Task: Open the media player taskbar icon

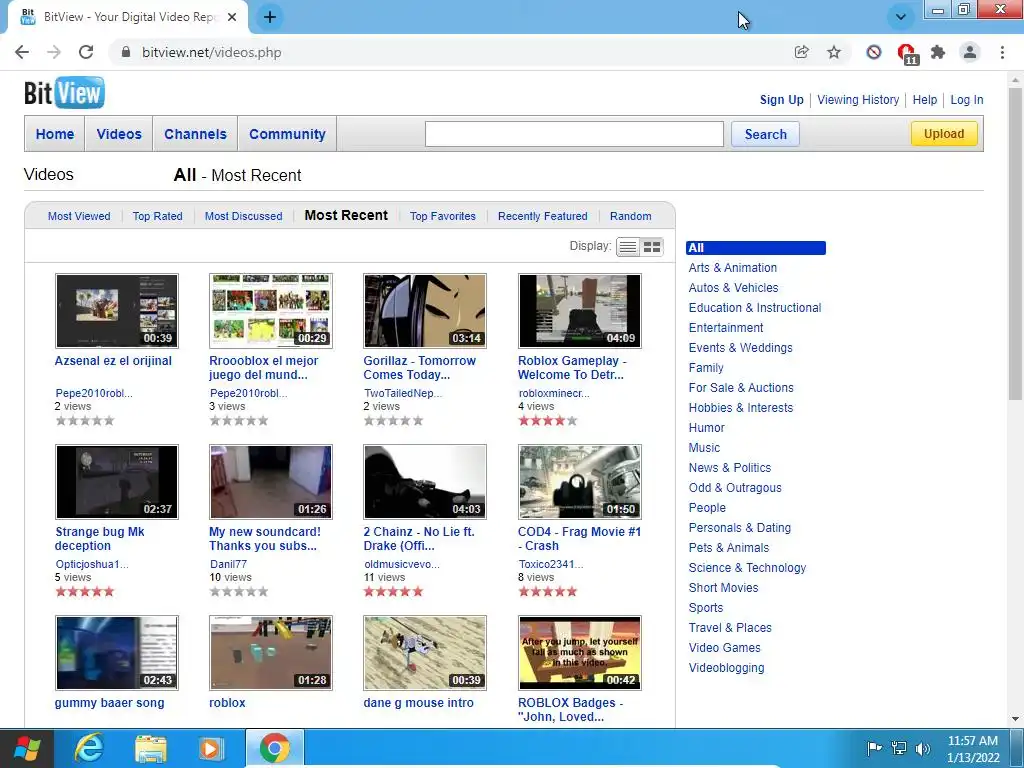Action: (x=210, y=748)
